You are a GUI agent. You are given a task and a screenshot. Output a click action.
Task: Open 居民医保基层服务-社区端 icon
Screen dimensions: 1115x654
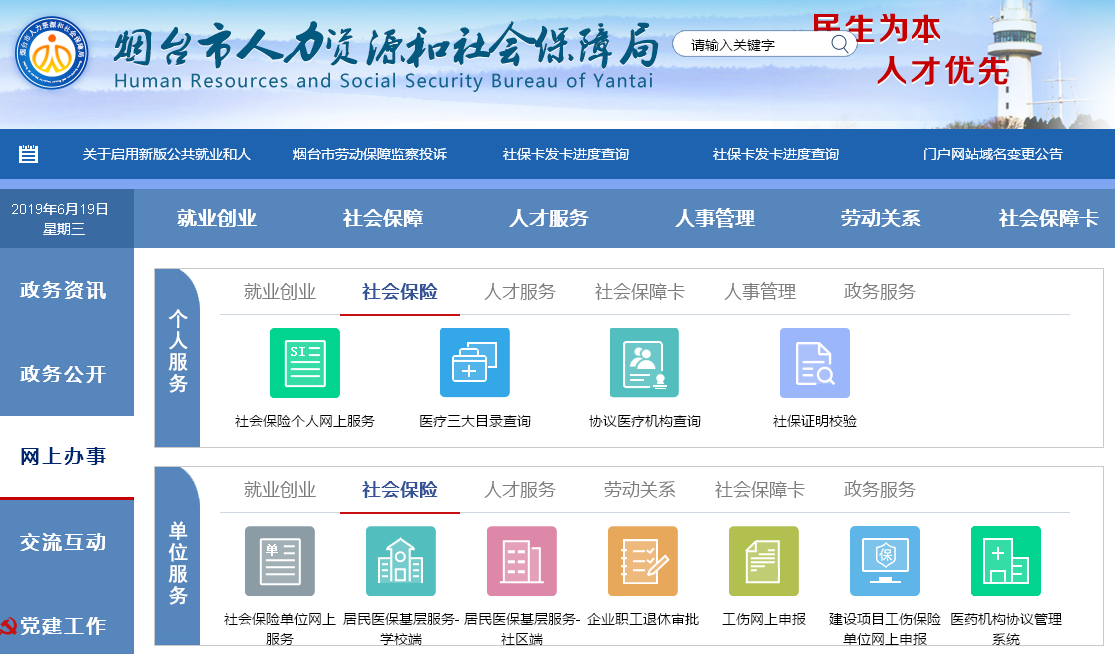coord(521,561)
